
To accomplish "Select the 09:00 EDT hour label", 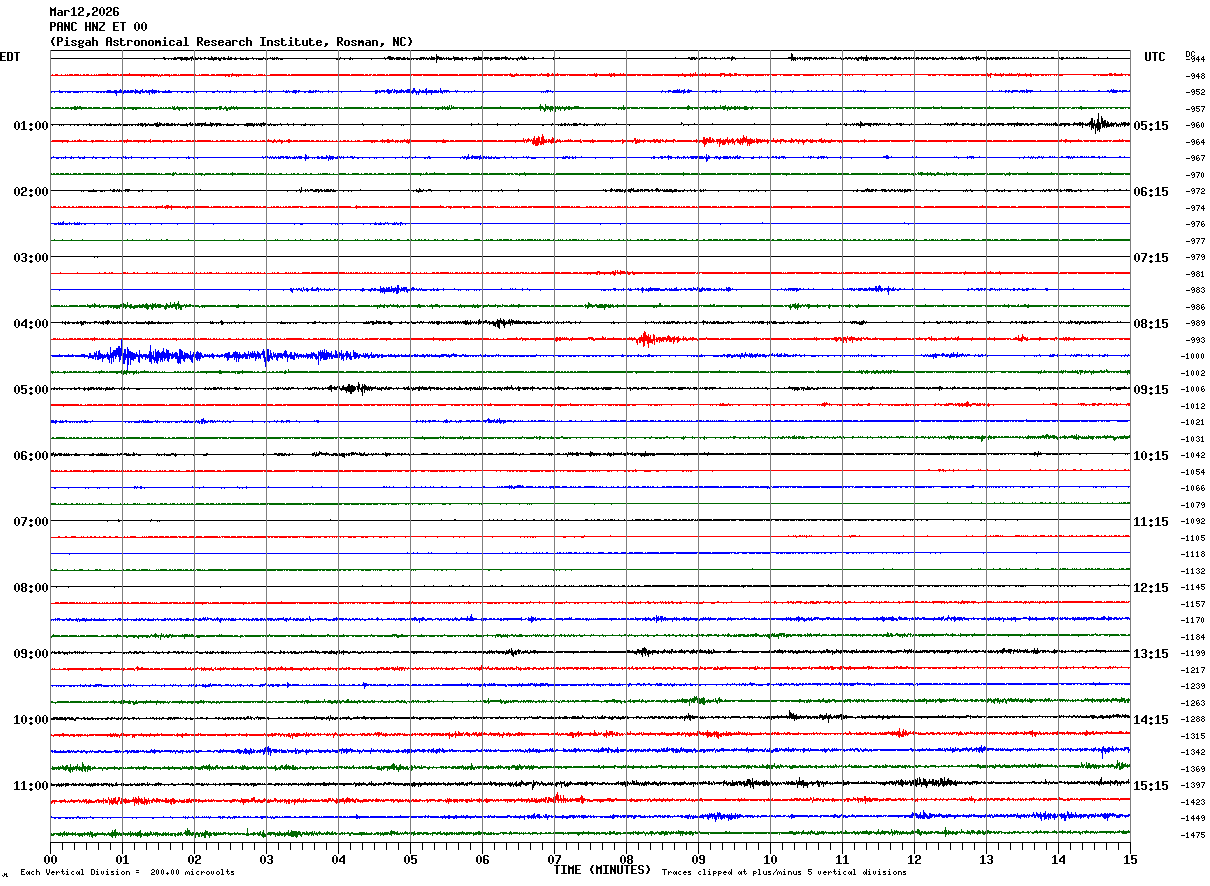I will click(31, 654).
